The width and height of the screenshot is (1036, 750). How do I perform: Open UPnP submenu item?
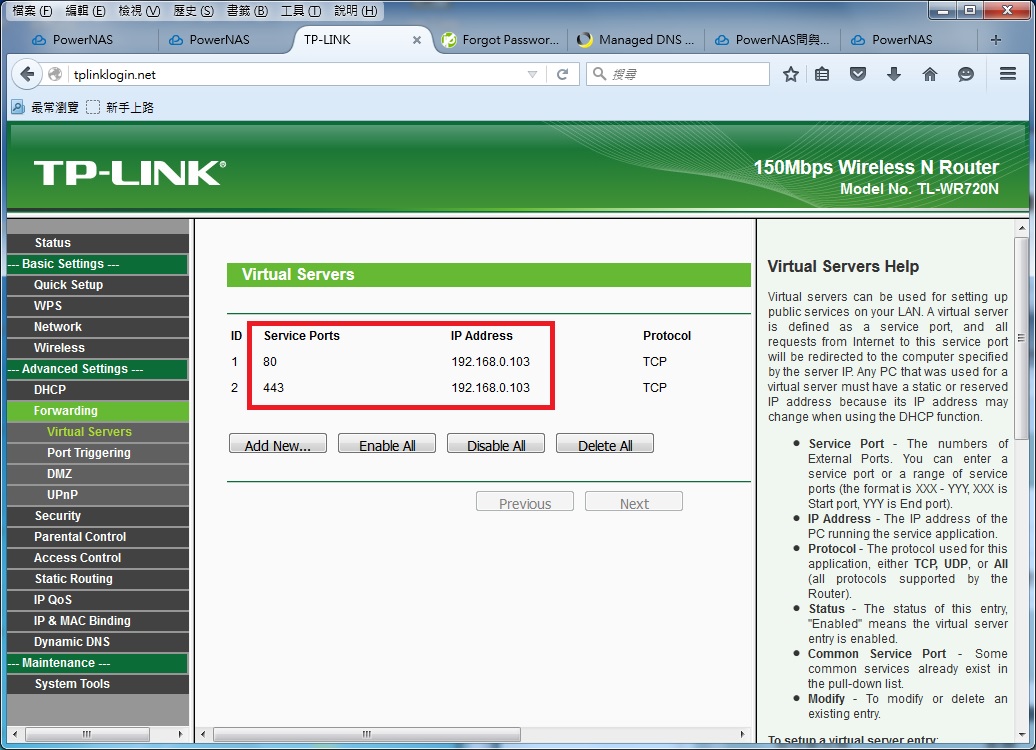(x=98, y=494)
